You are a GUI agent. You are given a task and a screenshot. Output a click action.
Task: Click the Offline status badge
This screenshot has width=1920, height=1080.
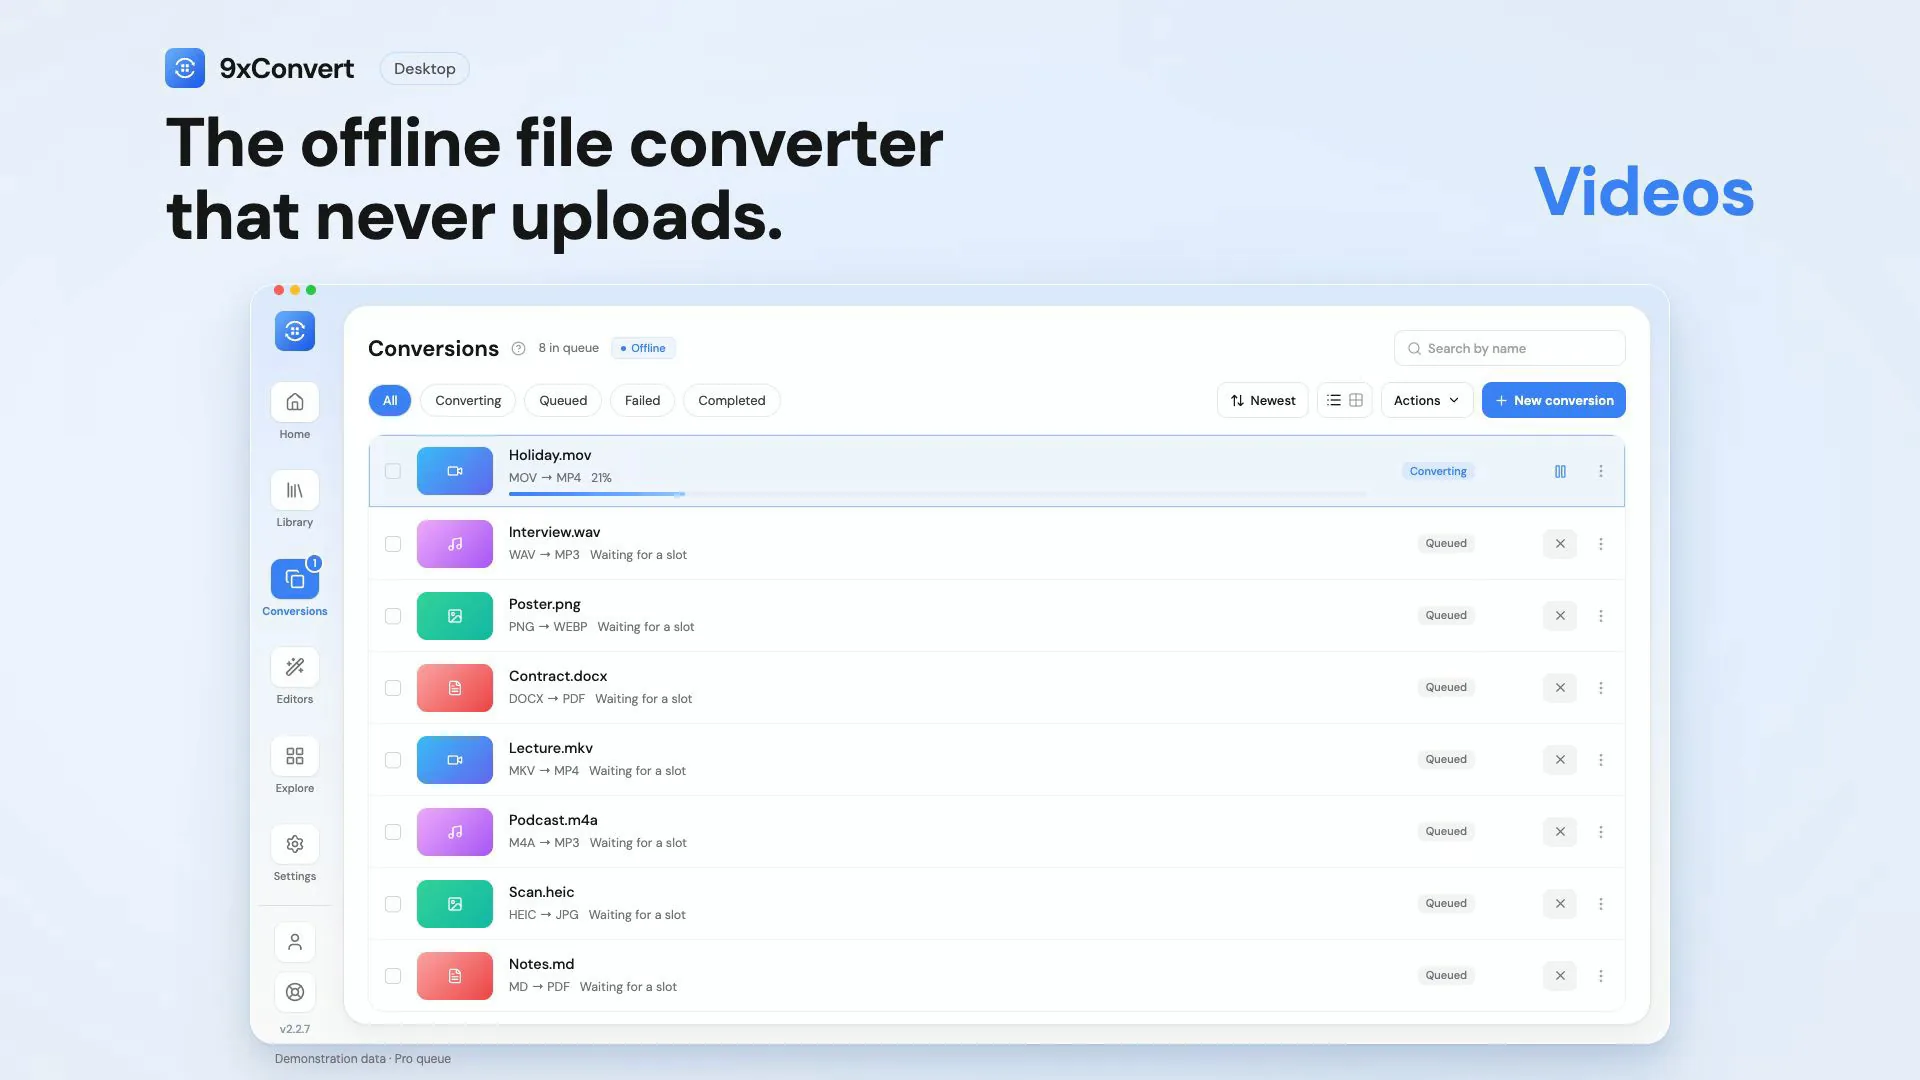(x=643, y=348)
